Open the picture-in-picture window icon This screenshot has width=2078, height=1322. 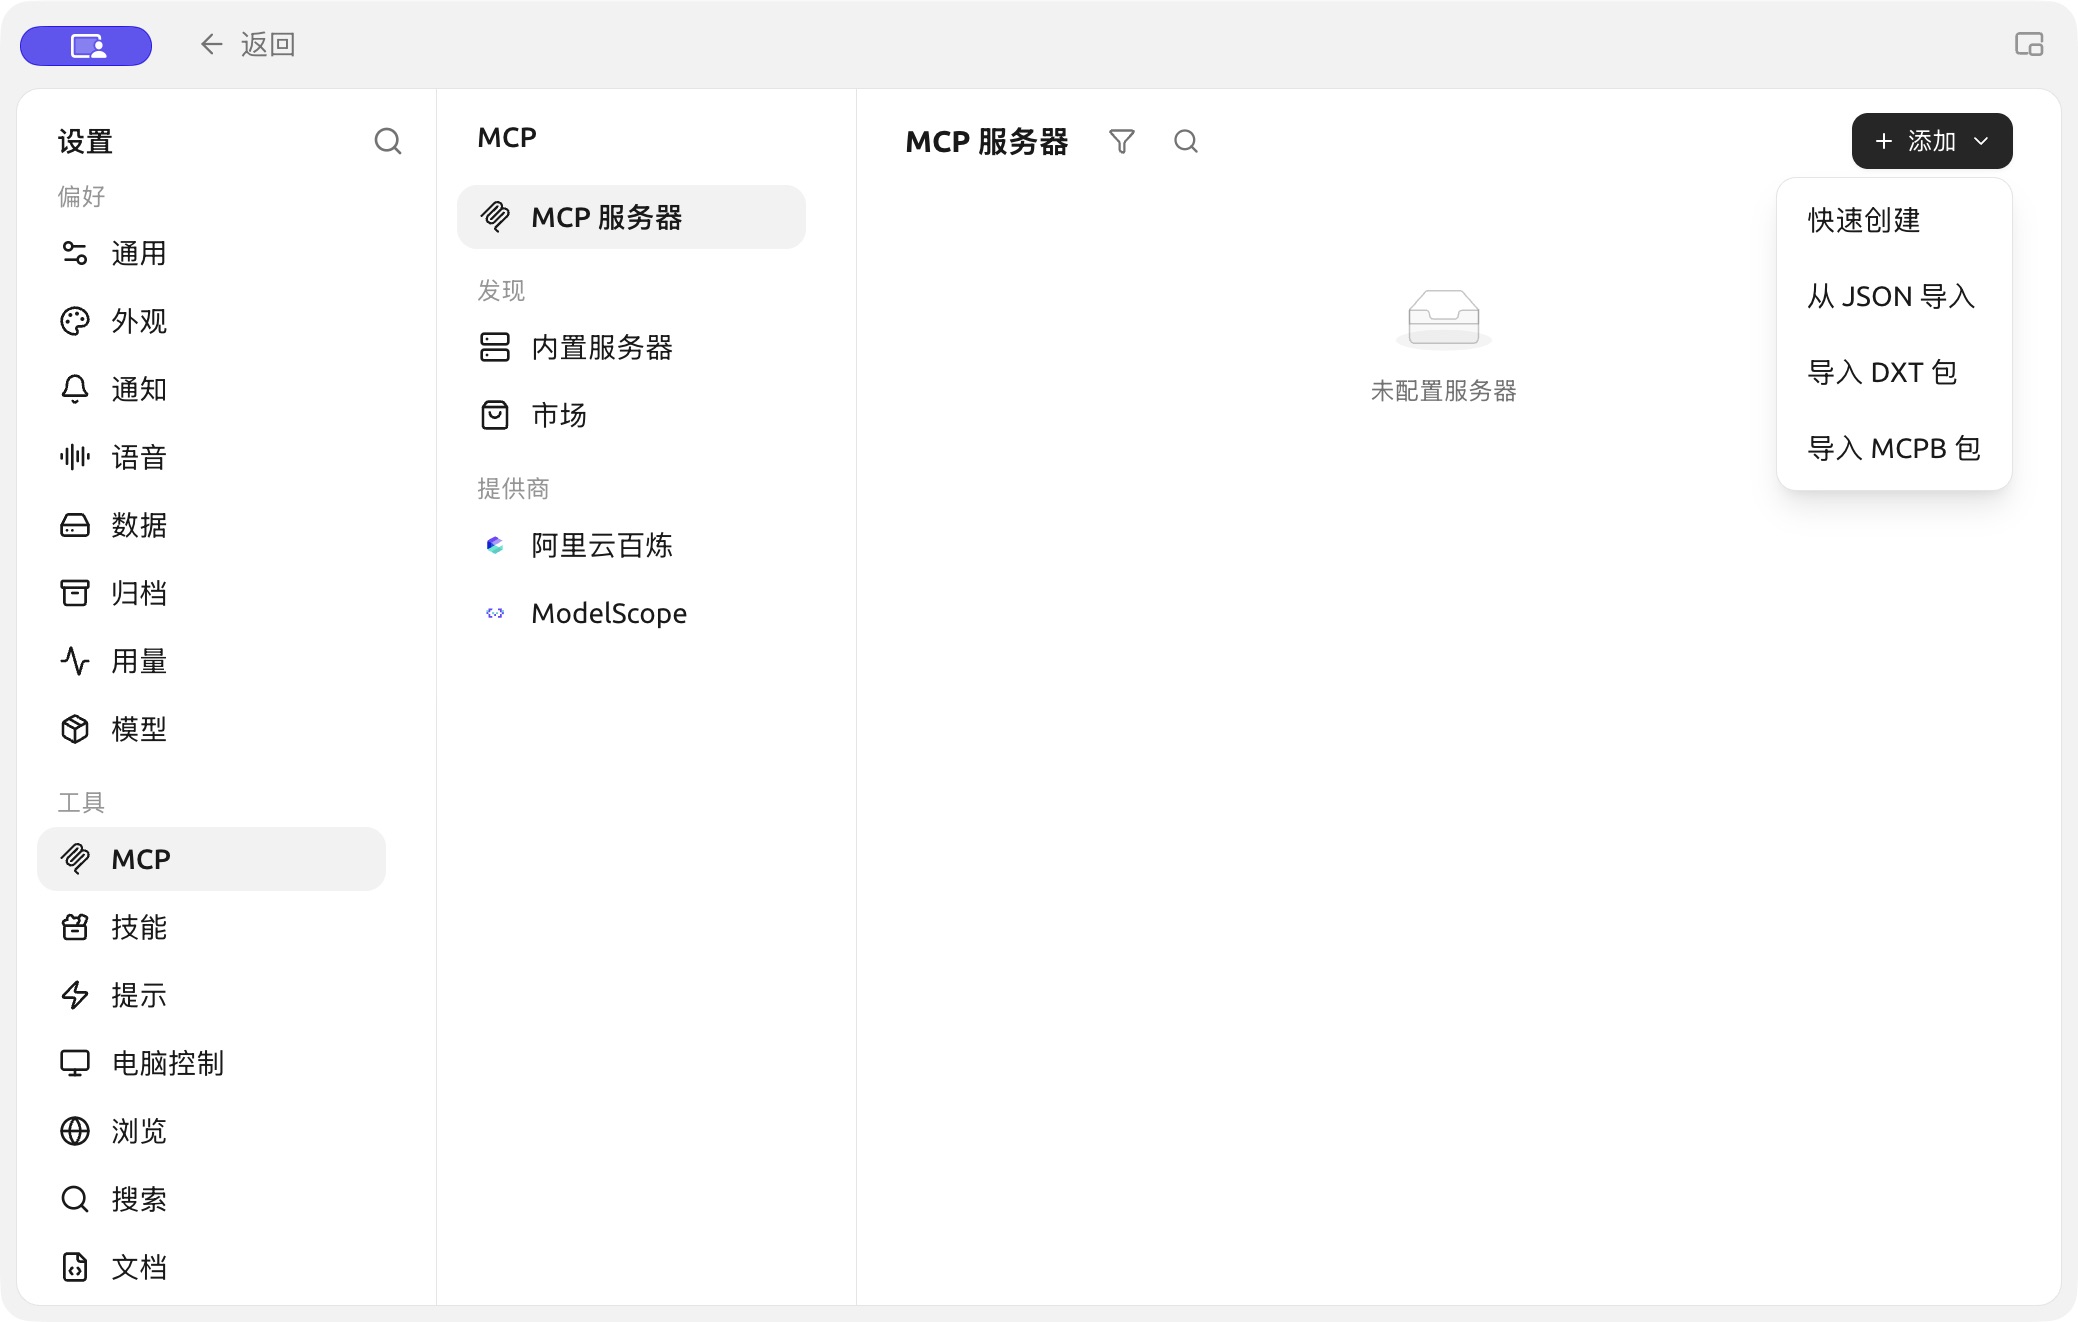2029,44
